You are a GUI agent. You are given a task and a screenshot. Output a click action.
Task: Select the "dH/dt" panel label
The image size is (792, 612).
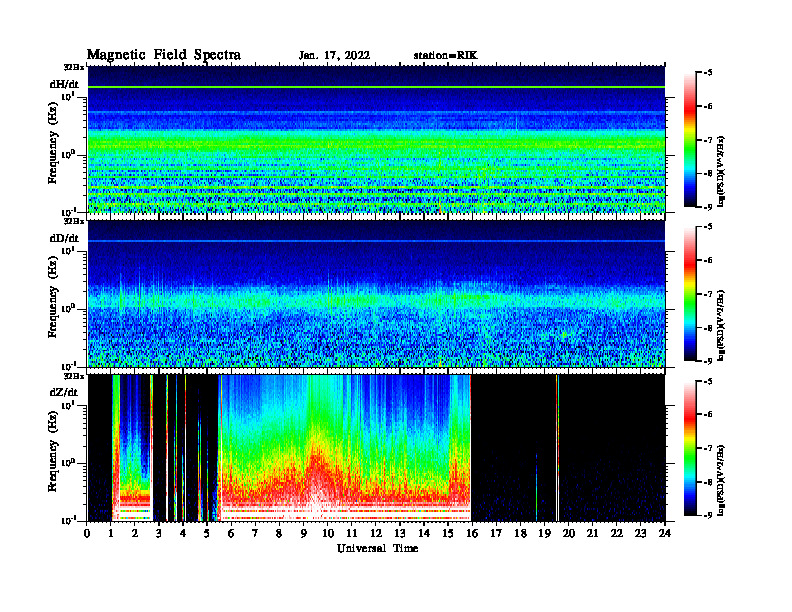64,84
